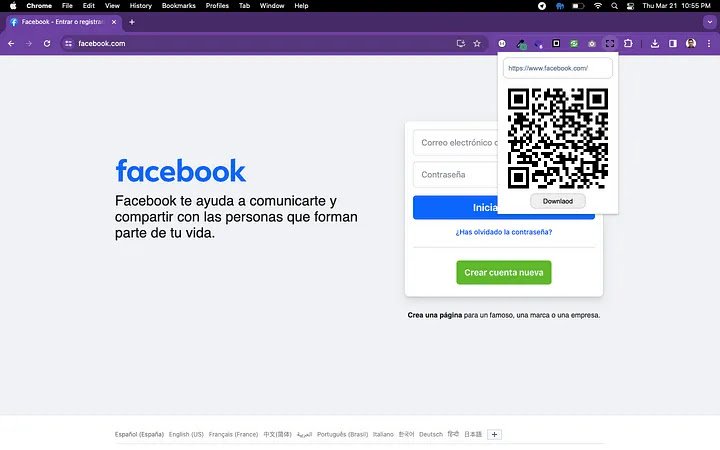
Task: Click Crear cuenta nueva button
Action: (x=504, y=273)
